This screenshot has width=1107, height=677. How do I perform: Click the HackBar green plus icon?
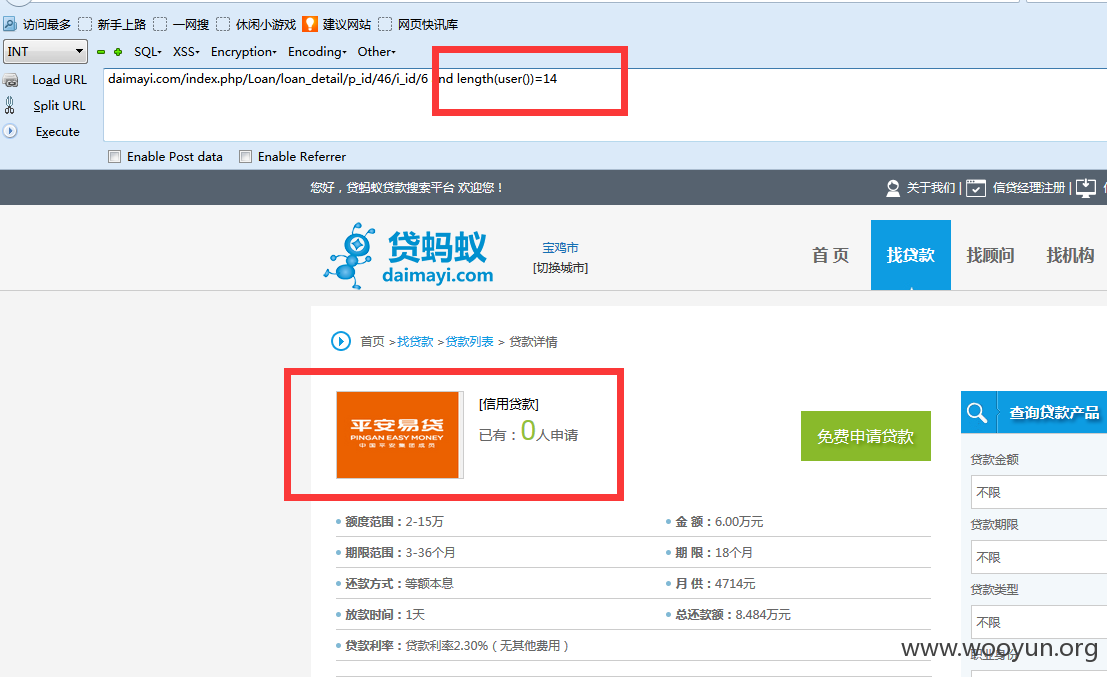[118, 52]
